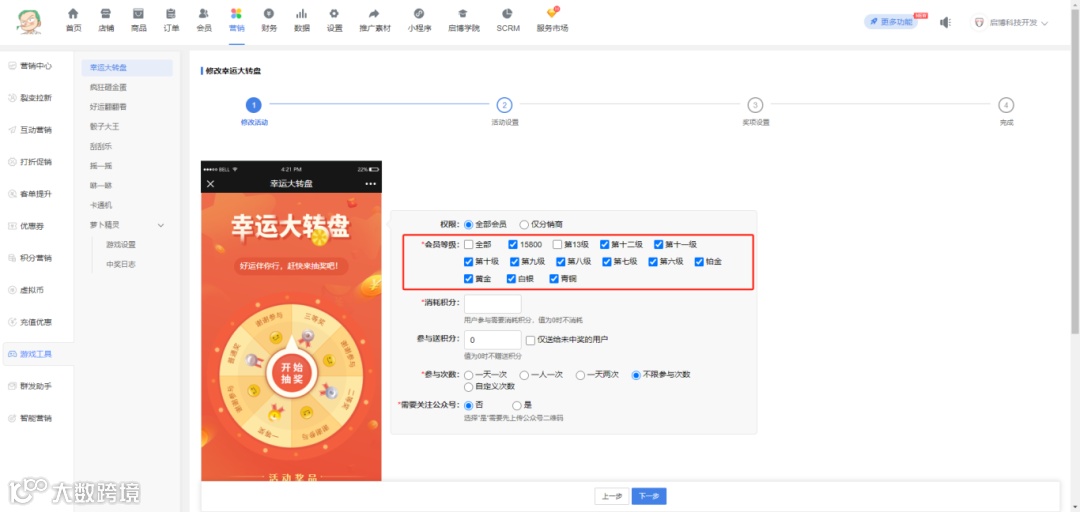Open 刮刮乐 in the game list

[101, 146]
